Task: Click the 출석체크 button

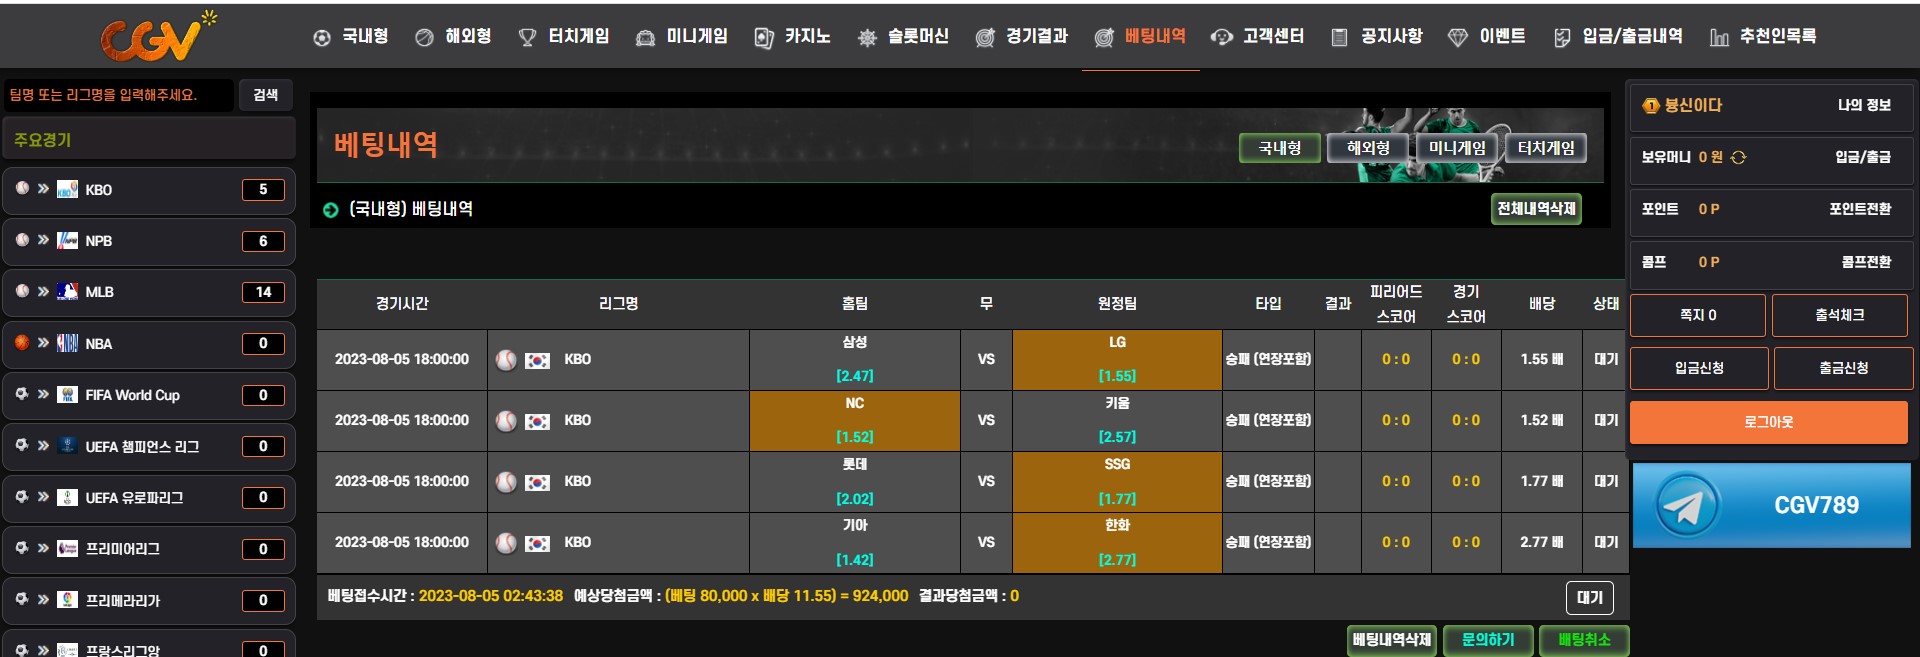Action: [x=1839, y=315]
